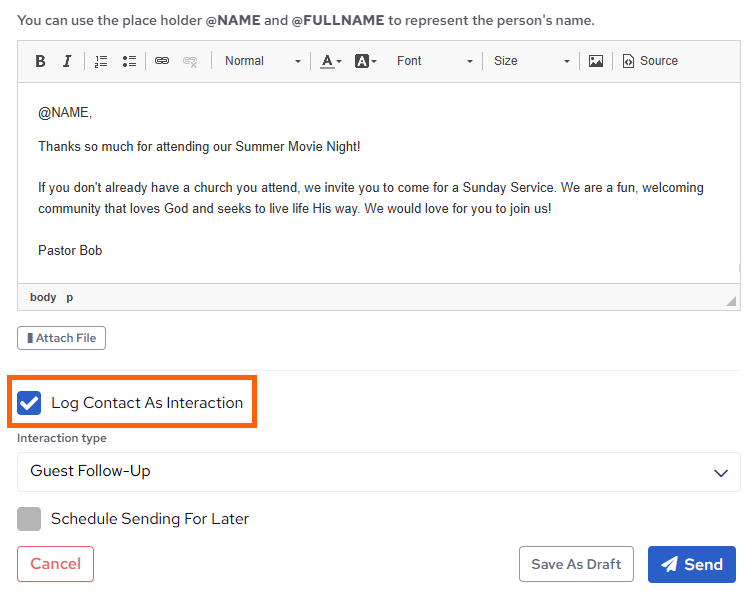Click the unlink icon
The height and width of the screenshot is (596, 754).
tap(190, 61)
